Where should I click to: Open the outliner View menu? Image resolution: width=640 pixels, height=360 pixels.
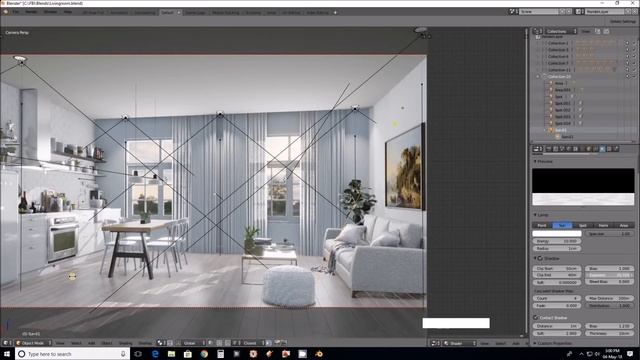coord(586,31)
